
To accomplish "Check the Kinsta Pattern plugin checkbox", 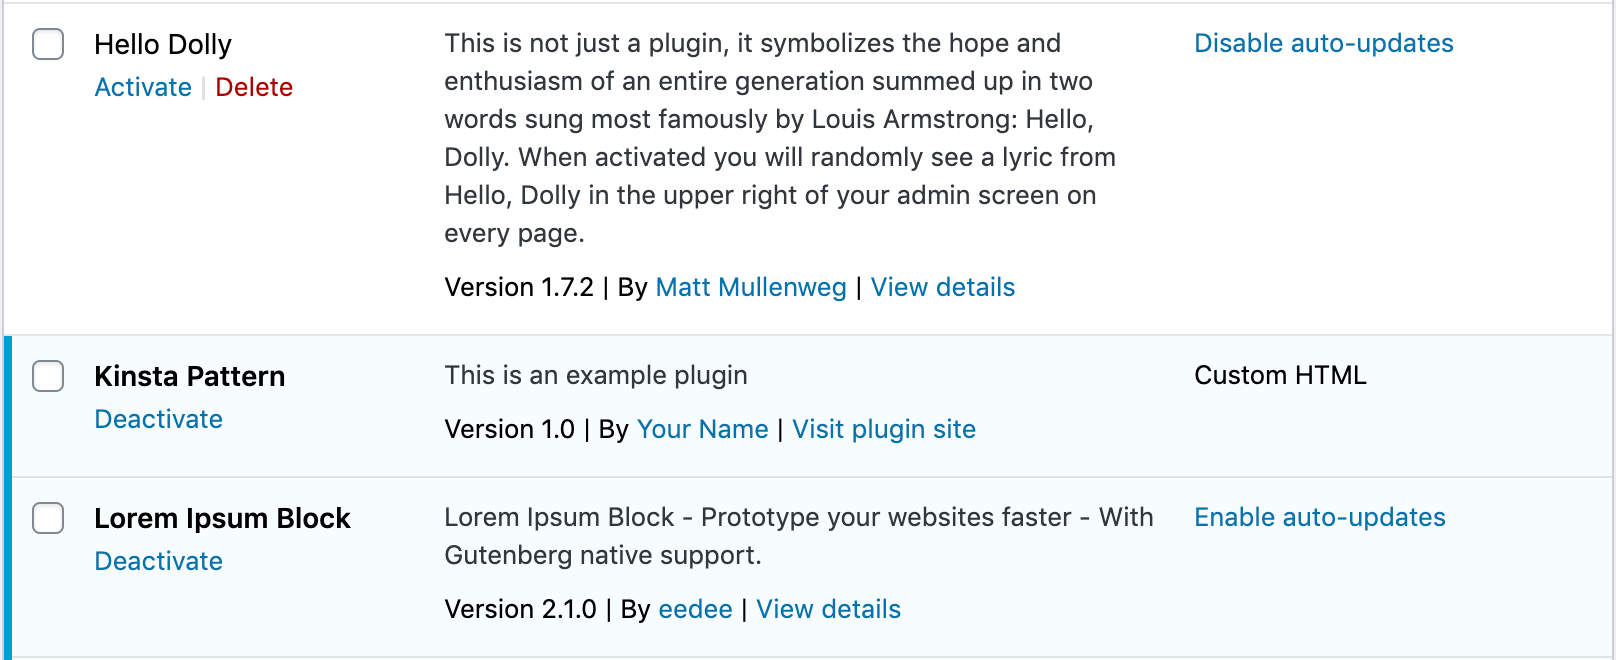I will coord(47,376).
